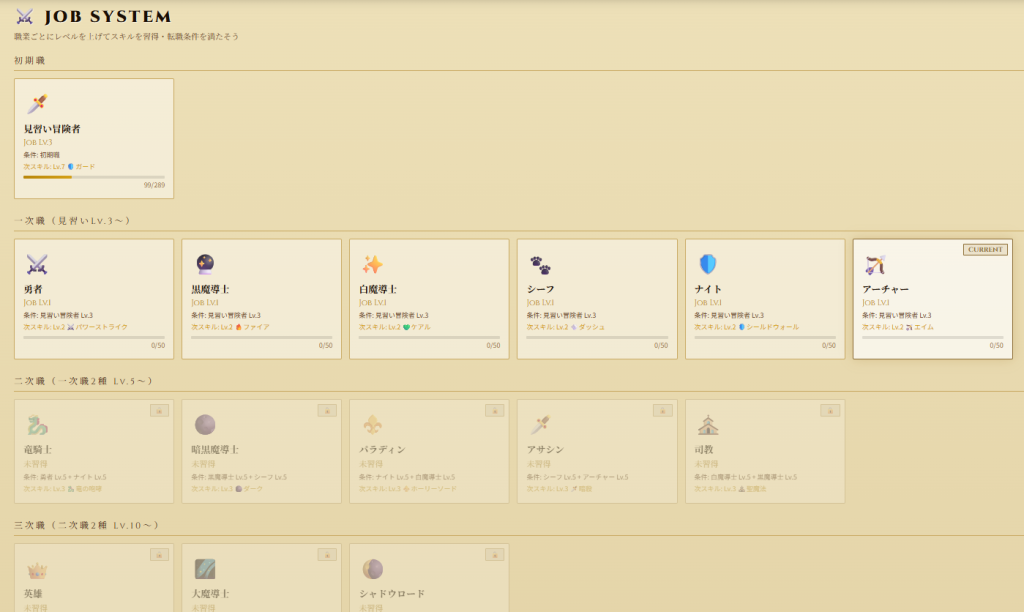Click the moon icon on シャドウロード card

pyautogui.click(x=372, y=569)
